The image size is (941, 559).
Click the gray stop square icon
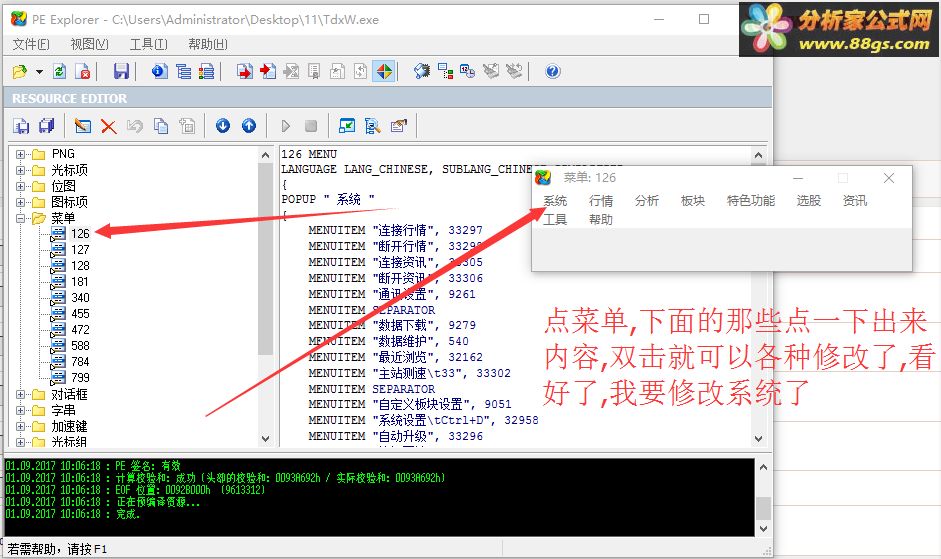[311, 126]
